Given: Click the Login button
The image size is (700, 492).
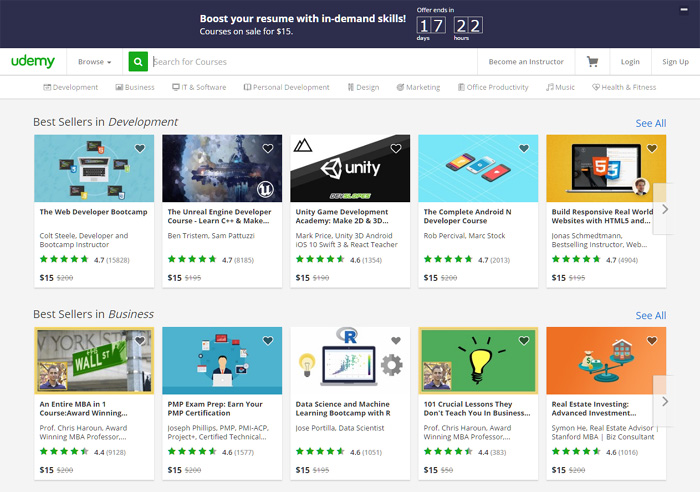Looking at the screenshot, I should click(630, 62).
